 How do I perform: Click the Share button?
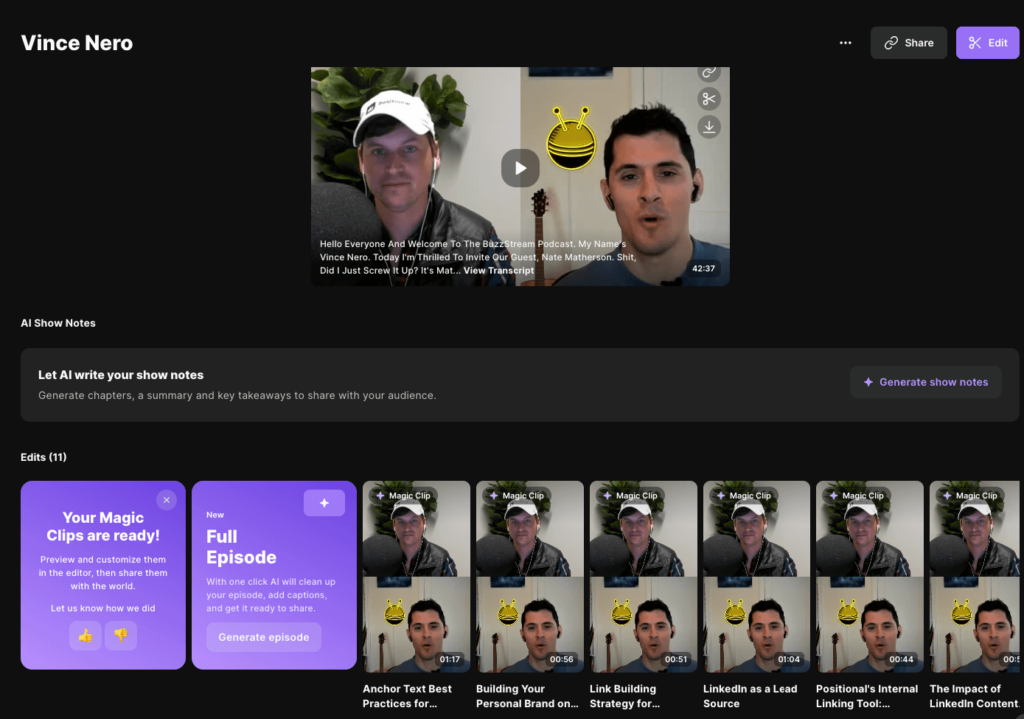point(908,43)
